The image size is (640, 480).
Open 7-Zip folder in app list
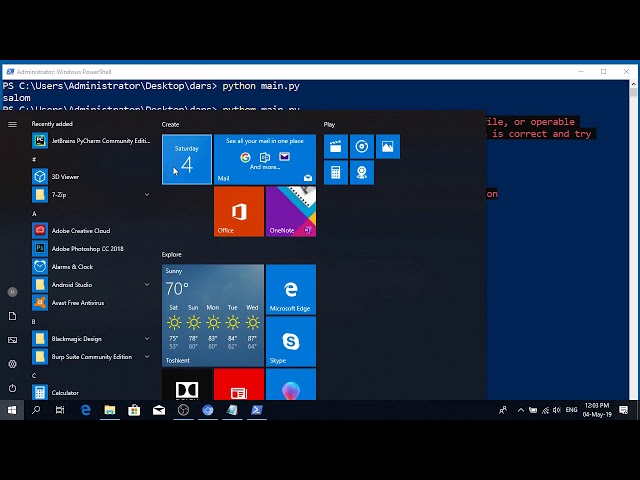91,195
